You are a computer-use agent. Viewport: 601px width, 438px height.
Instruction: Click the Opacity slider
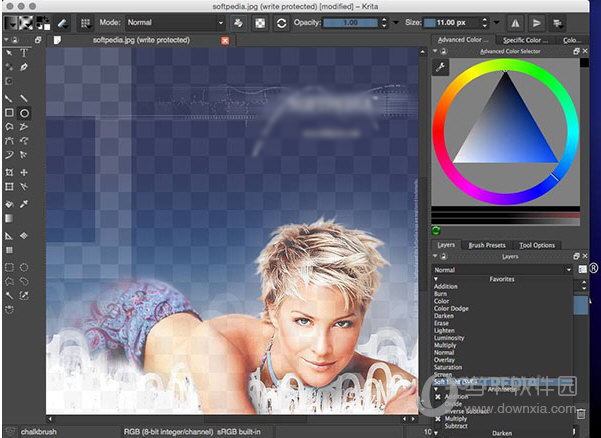[351, 23]
